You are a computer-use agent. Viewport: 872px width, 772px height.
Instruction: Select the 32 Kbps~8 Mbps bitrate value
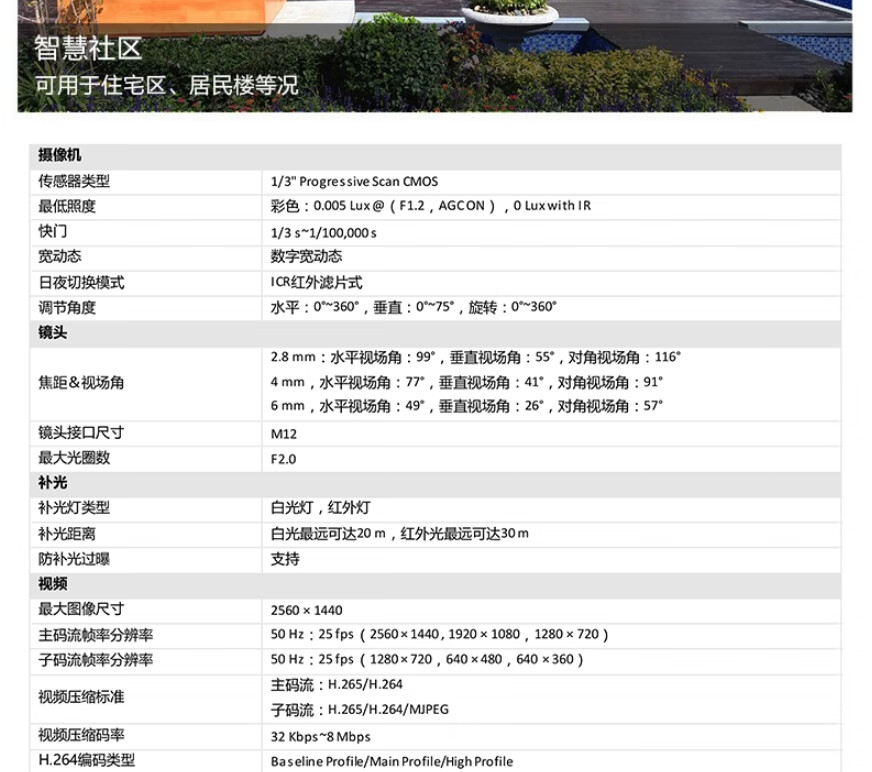[x=320, y=737]
